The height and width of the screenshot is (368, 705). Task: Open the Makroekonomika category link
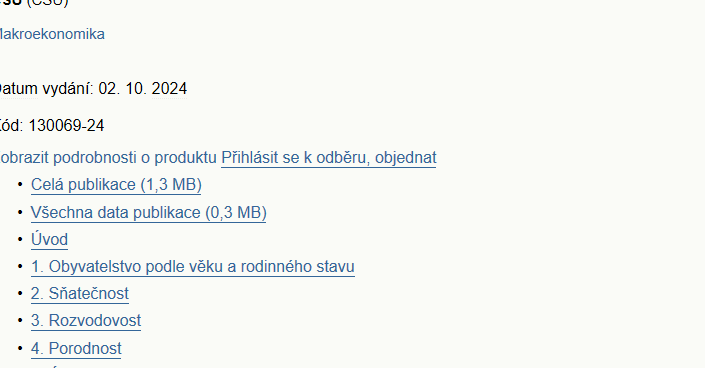[x=52, y=34]
